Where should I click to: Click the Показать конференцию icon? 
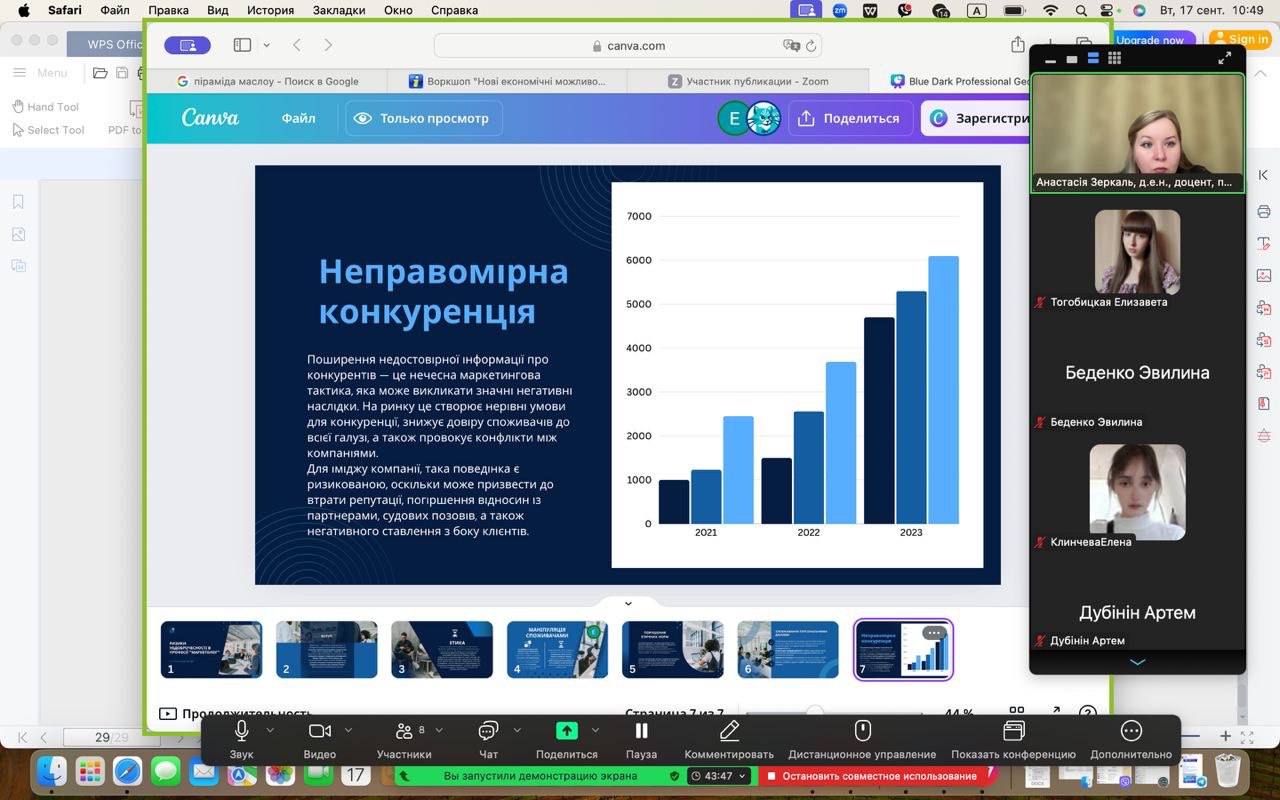[x=1013, y=731]
